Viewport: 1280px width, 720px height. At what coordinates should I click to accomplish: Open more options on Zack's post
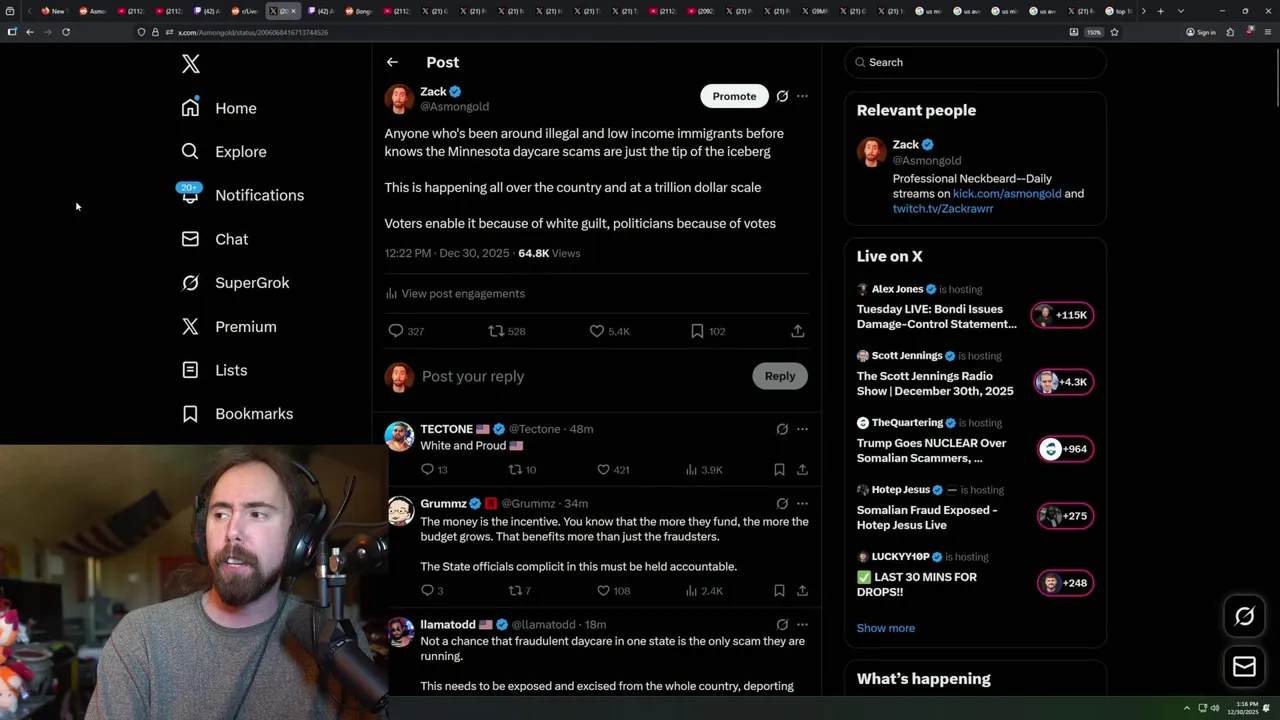tap(802, 96)
